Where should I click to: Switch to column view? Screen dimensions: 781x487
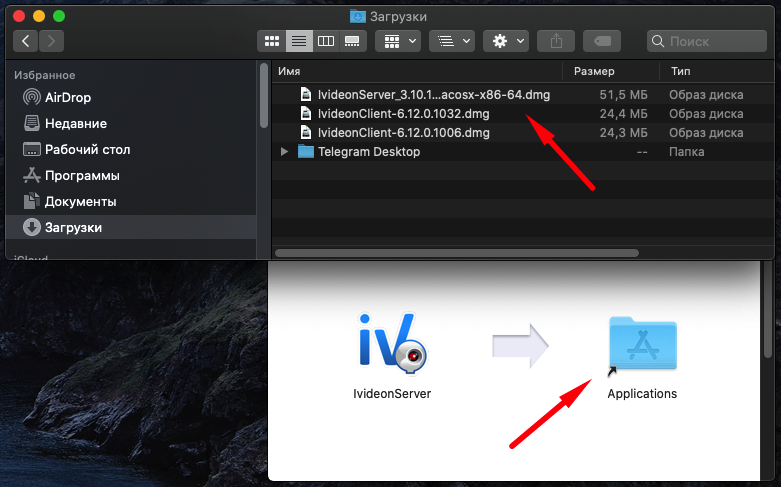coord(326,41)
